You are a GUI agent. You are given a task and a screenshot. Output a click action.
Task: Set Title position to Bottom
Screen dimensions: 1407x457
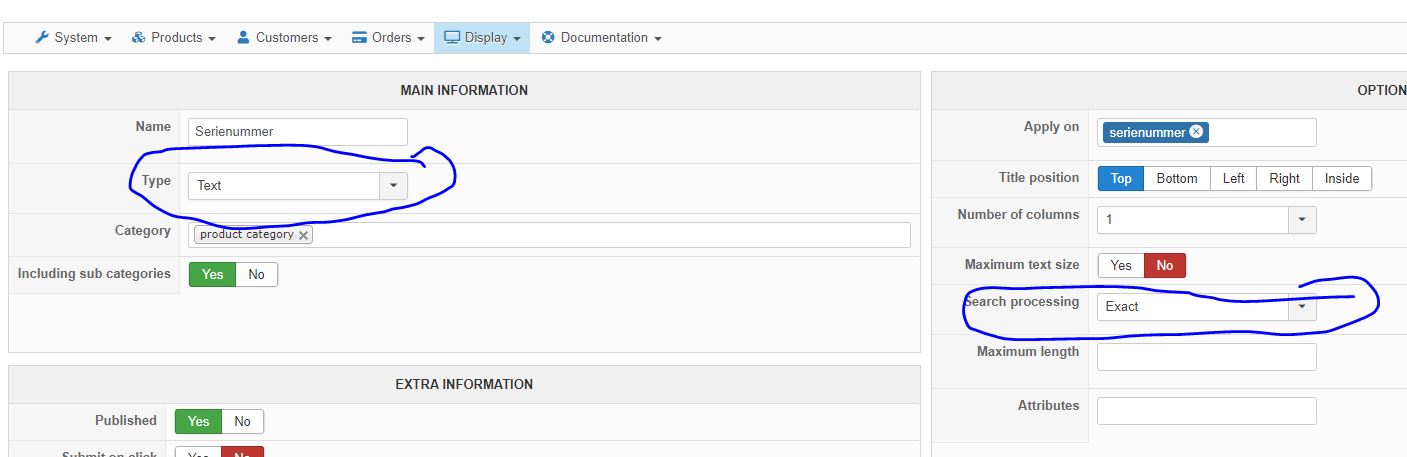[1176, 178]
